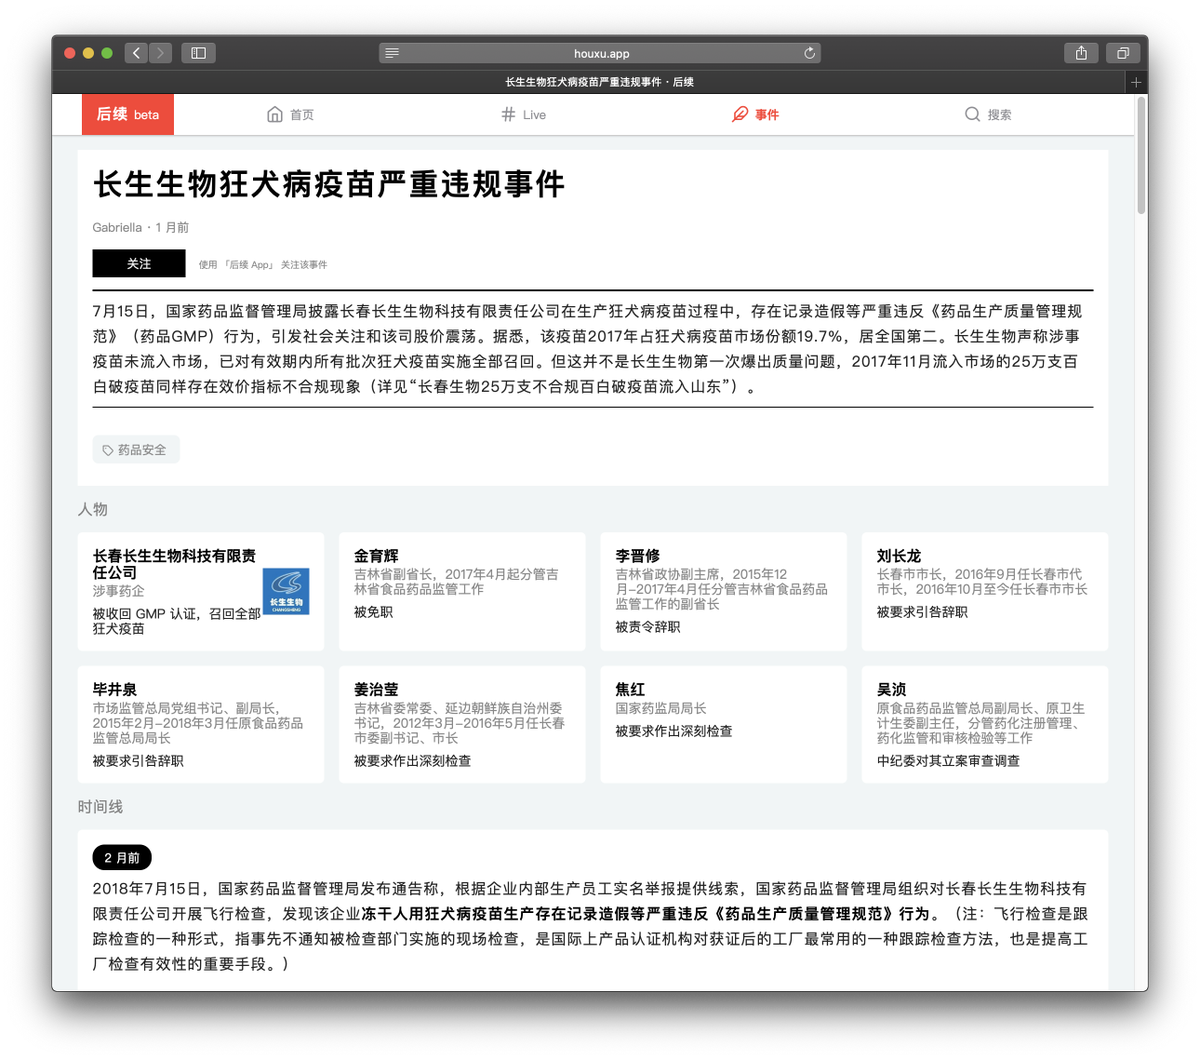Click the home icon beside 首页
Screen dimensions: 1200x1060
pos(275,114)
